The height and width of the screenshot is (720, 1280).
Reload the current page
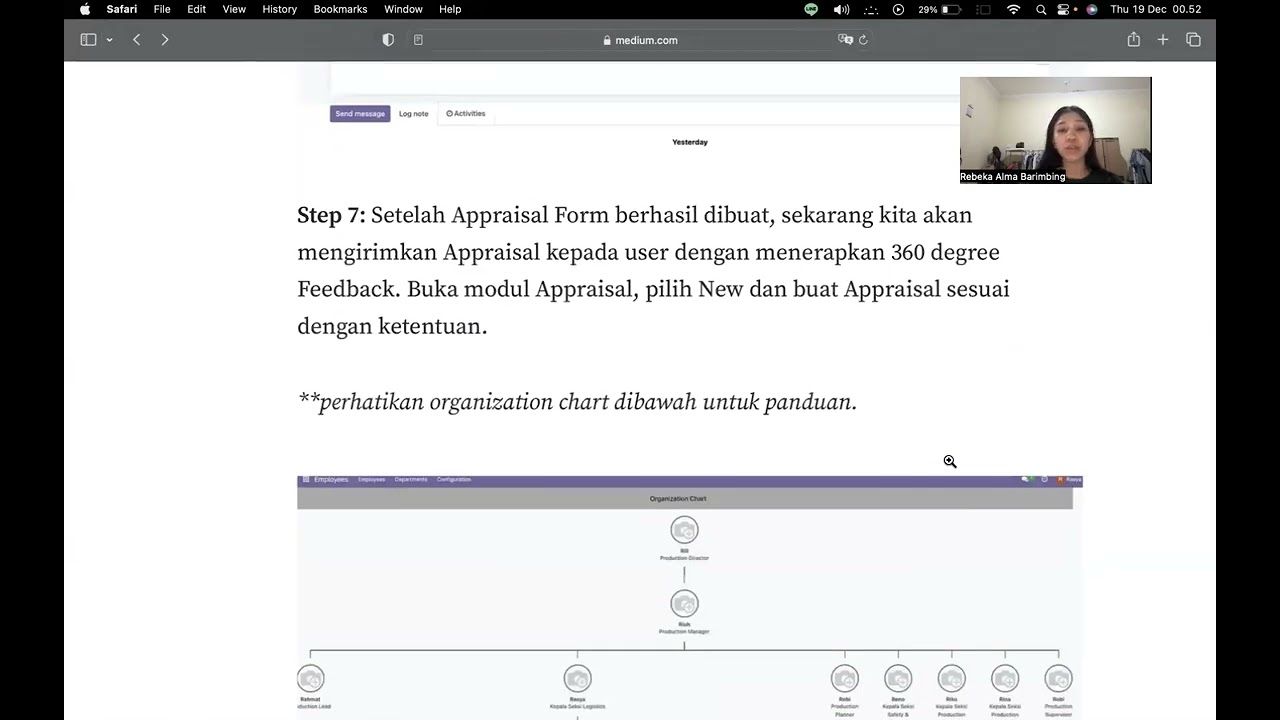[x=863, y=40]
